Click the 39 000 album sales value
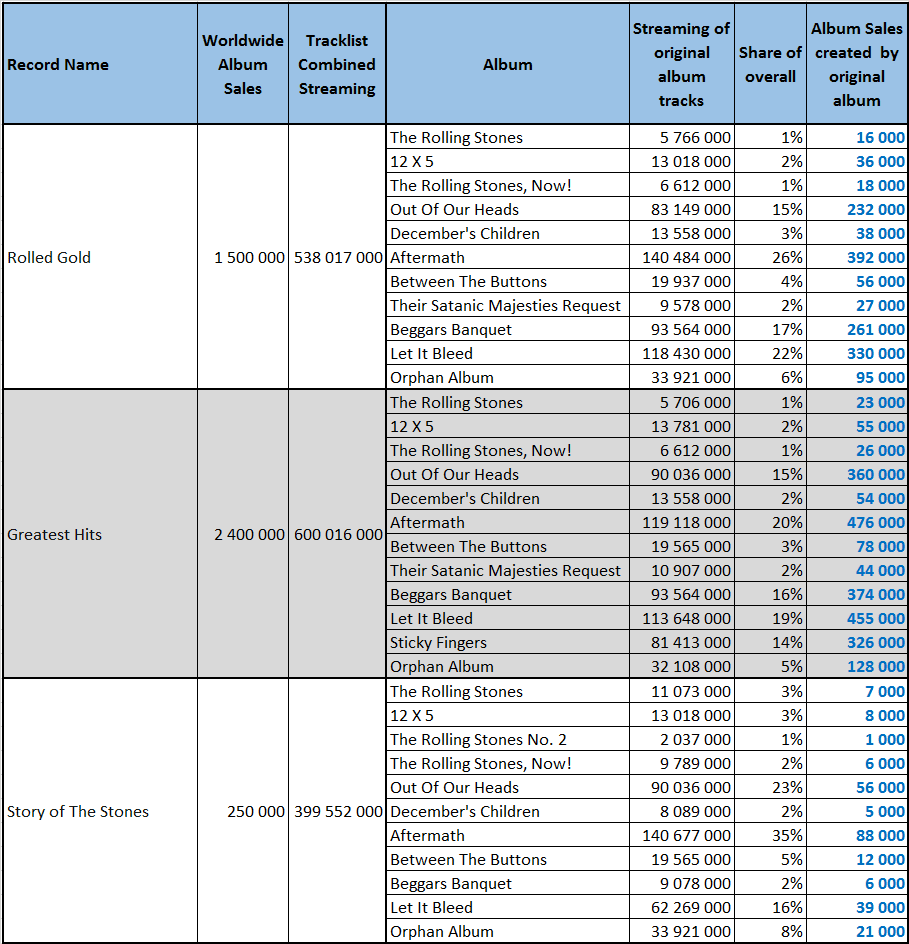The image size is (909, 944). pos(880,907)
